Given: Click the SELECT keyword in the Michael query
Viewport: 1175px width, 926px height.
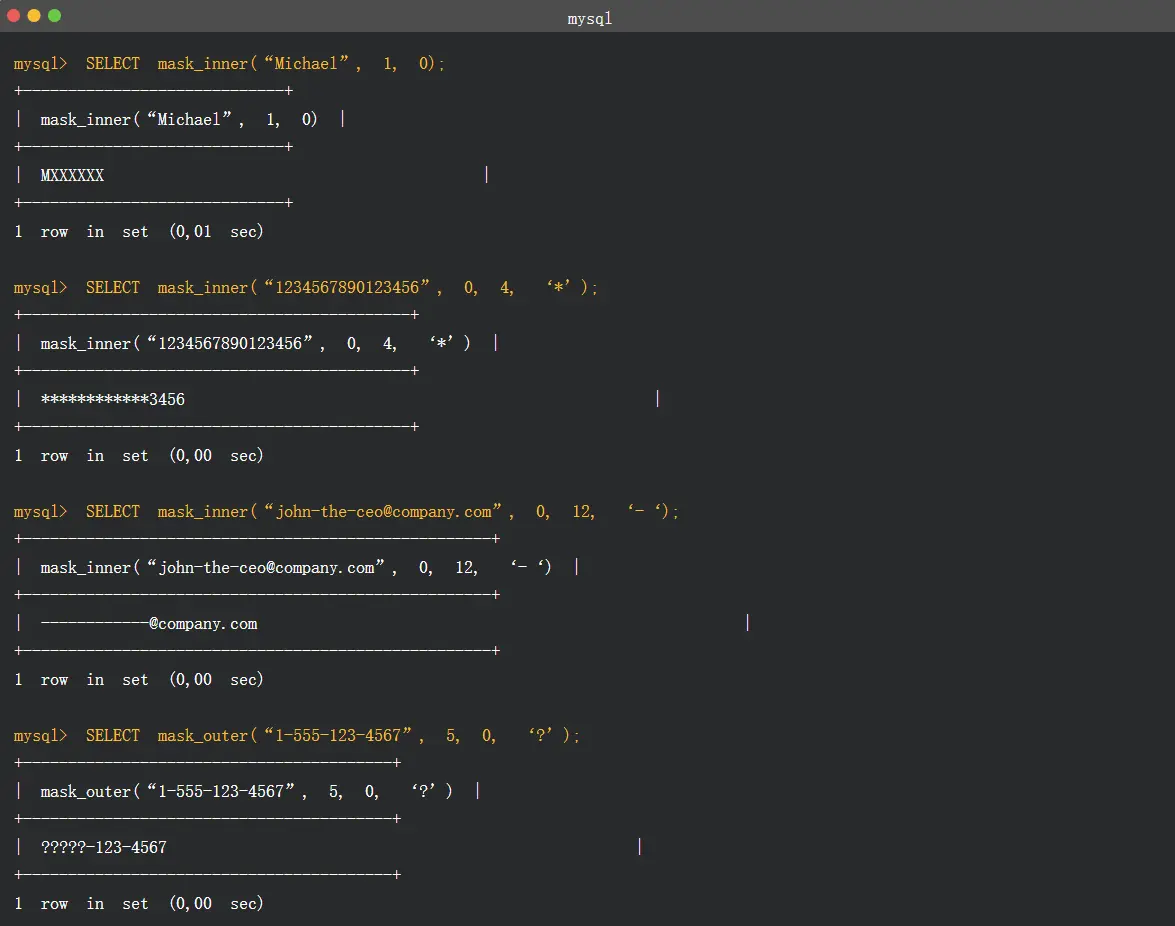Looking at the screenshot, I should click(113, 63).
